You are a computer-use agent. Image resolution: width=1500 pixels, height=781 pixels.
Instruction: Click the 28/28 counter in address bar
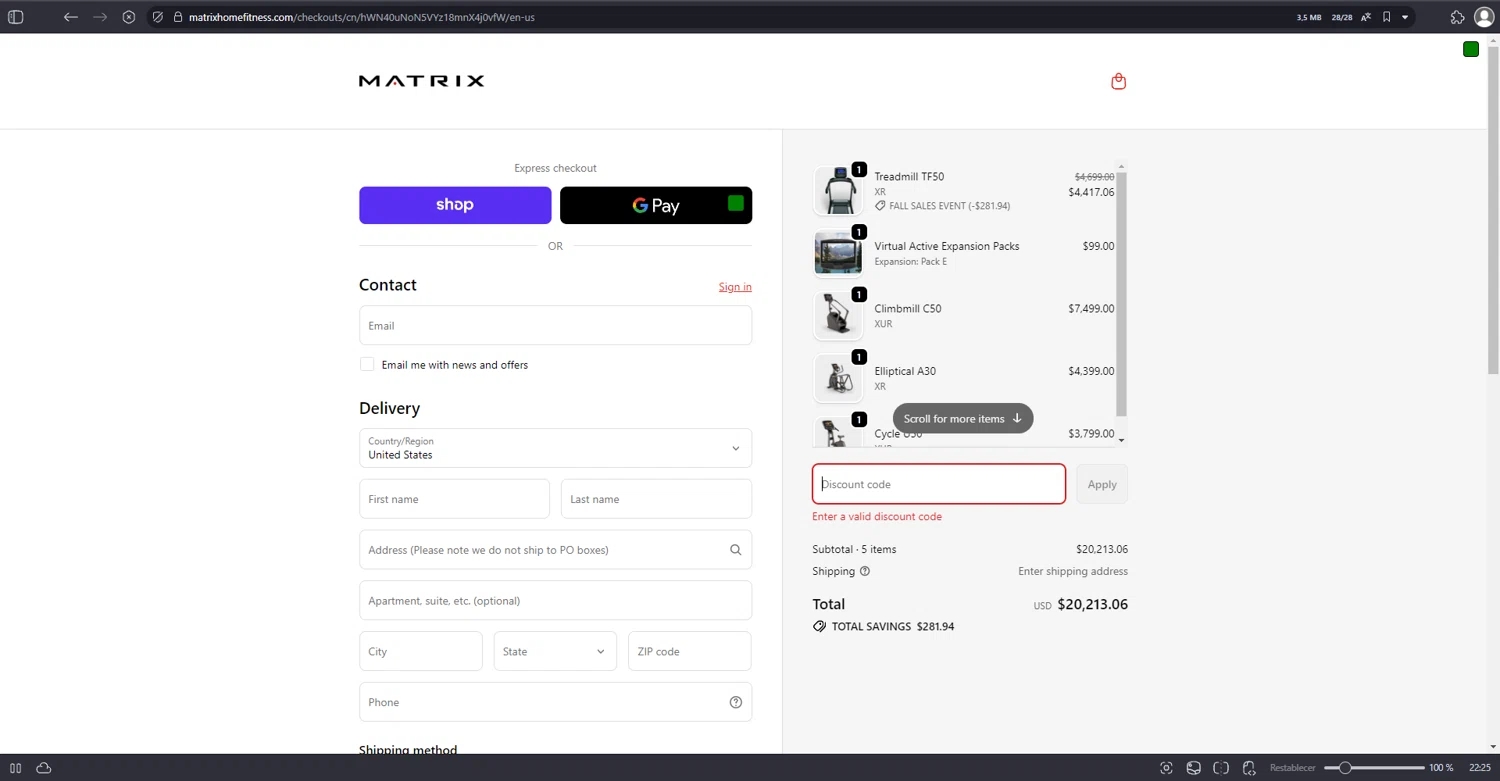[1342, 17]
